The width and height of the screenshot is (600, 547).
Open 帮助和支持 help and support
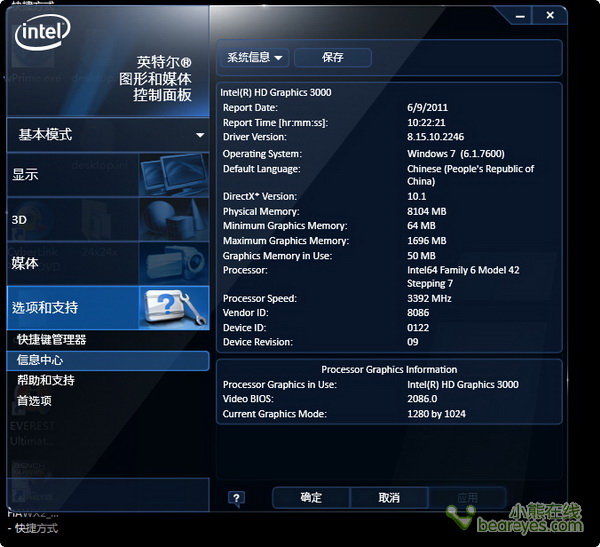46,380
